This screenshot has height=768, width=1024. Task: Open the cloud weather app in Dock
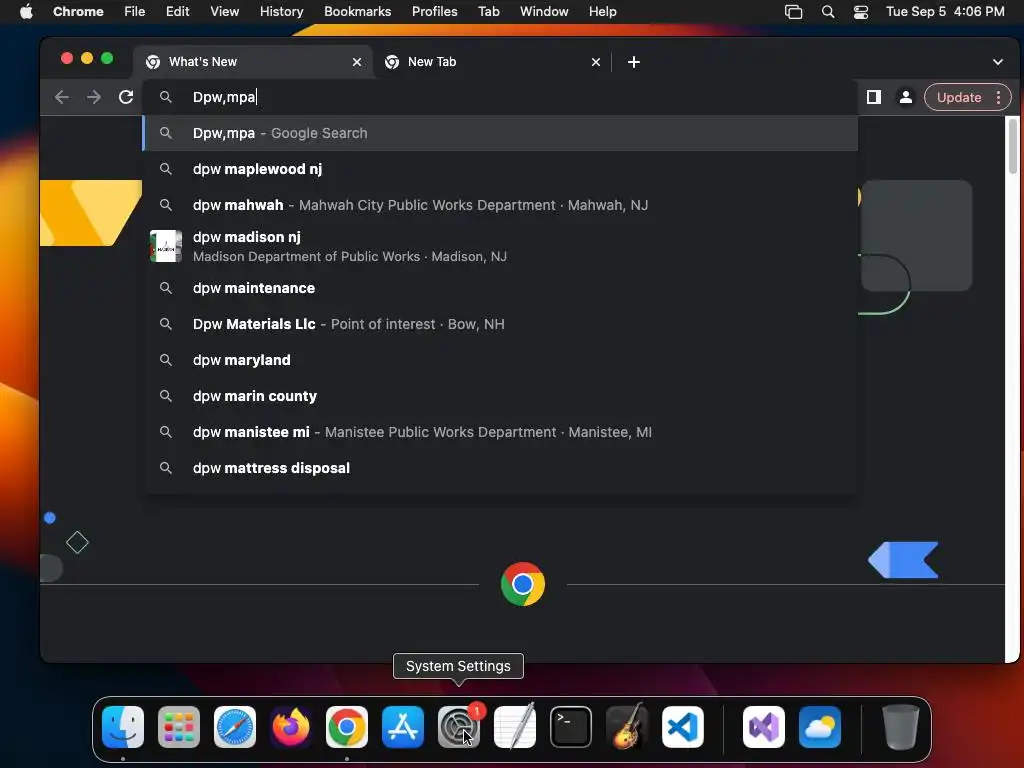tap(820, 727)
